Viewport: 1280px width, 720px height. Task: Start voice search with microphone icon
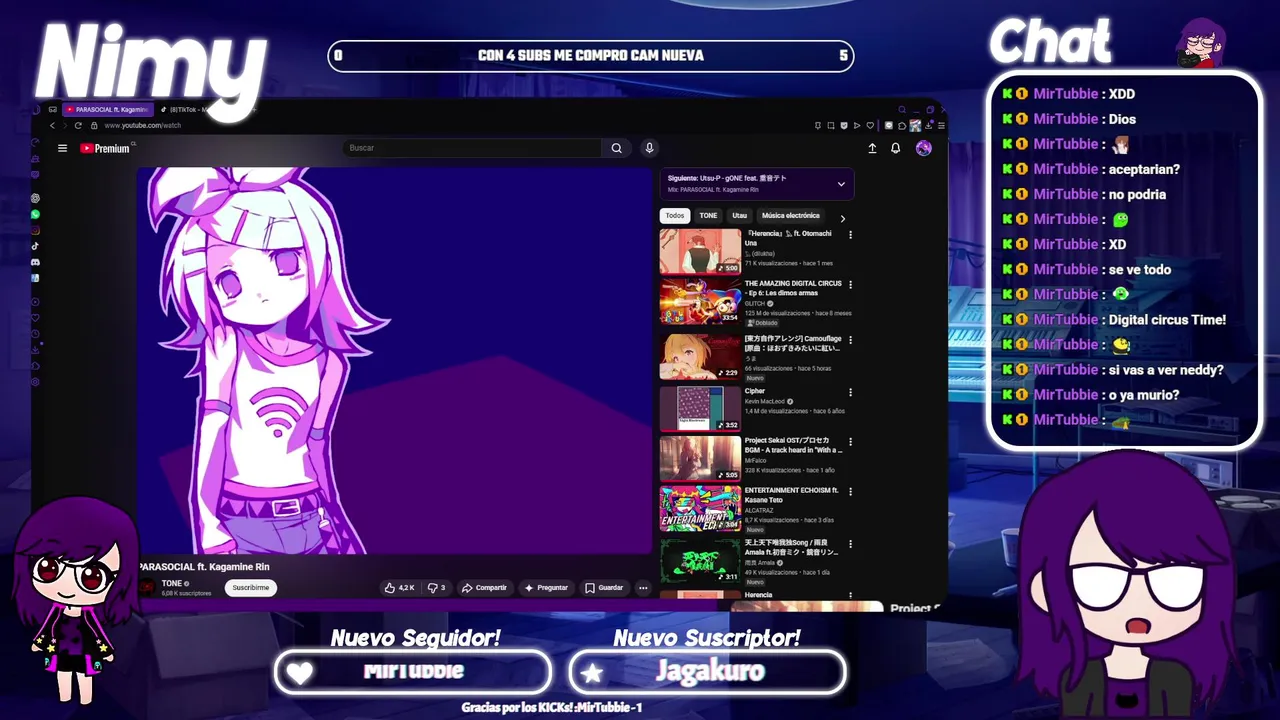coord(649,148)
